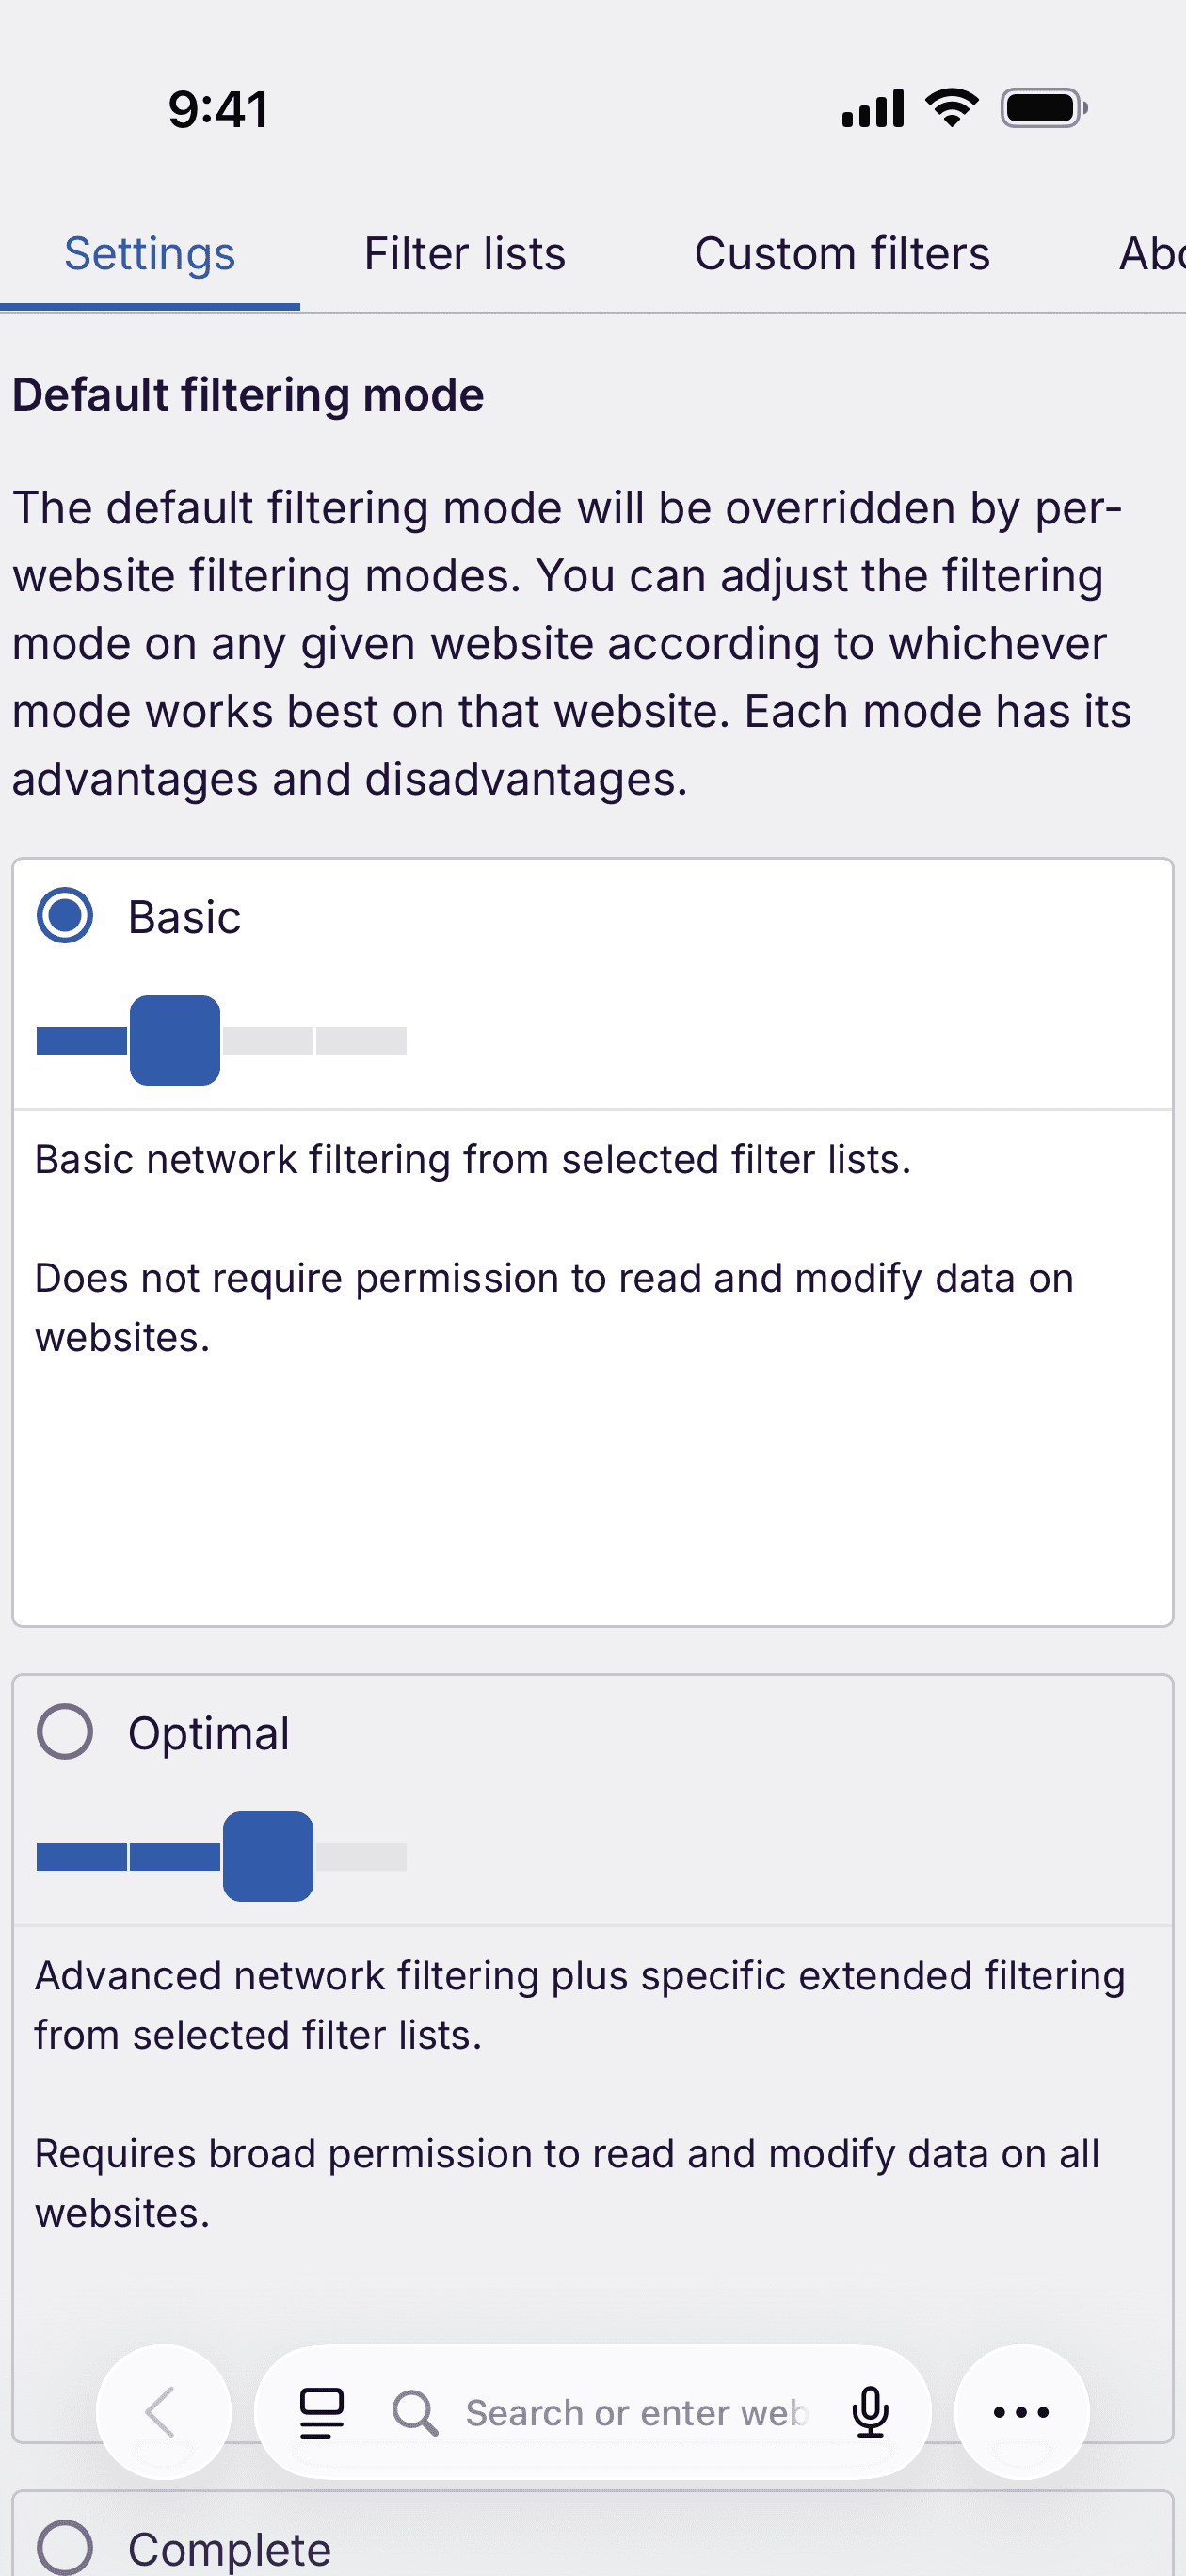Image resolution: width=1186 pixels, height=2576 pixels.
Task: Tap the battery indicator
Action: pos(1041,108)
